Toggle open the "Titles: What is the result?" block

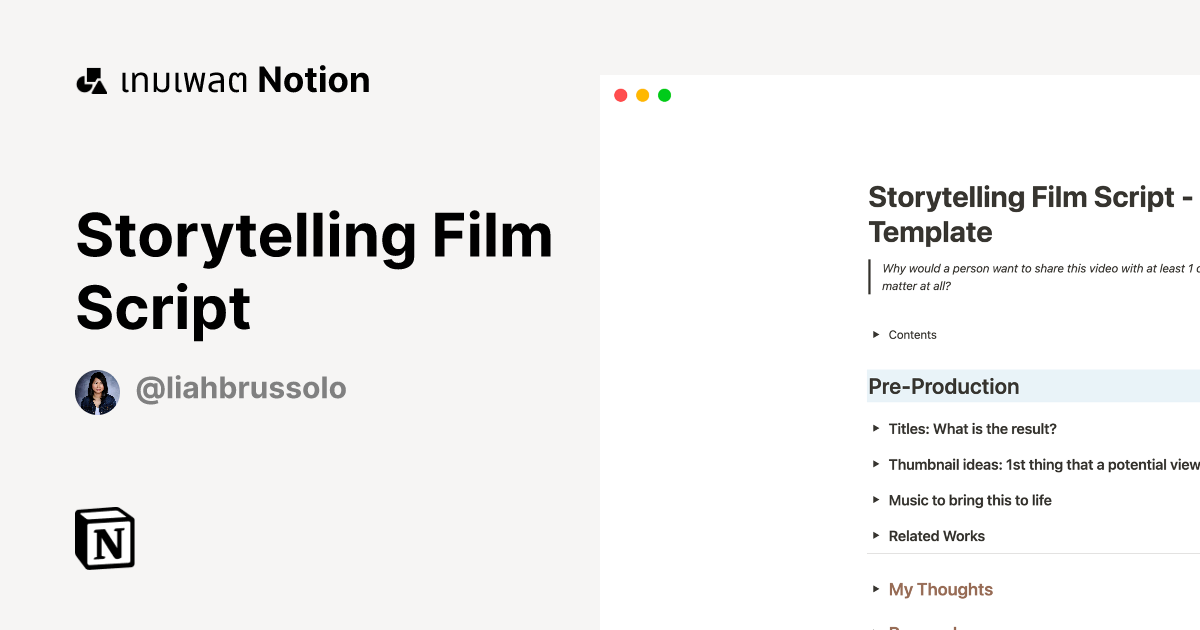click(x=874, y=429)
